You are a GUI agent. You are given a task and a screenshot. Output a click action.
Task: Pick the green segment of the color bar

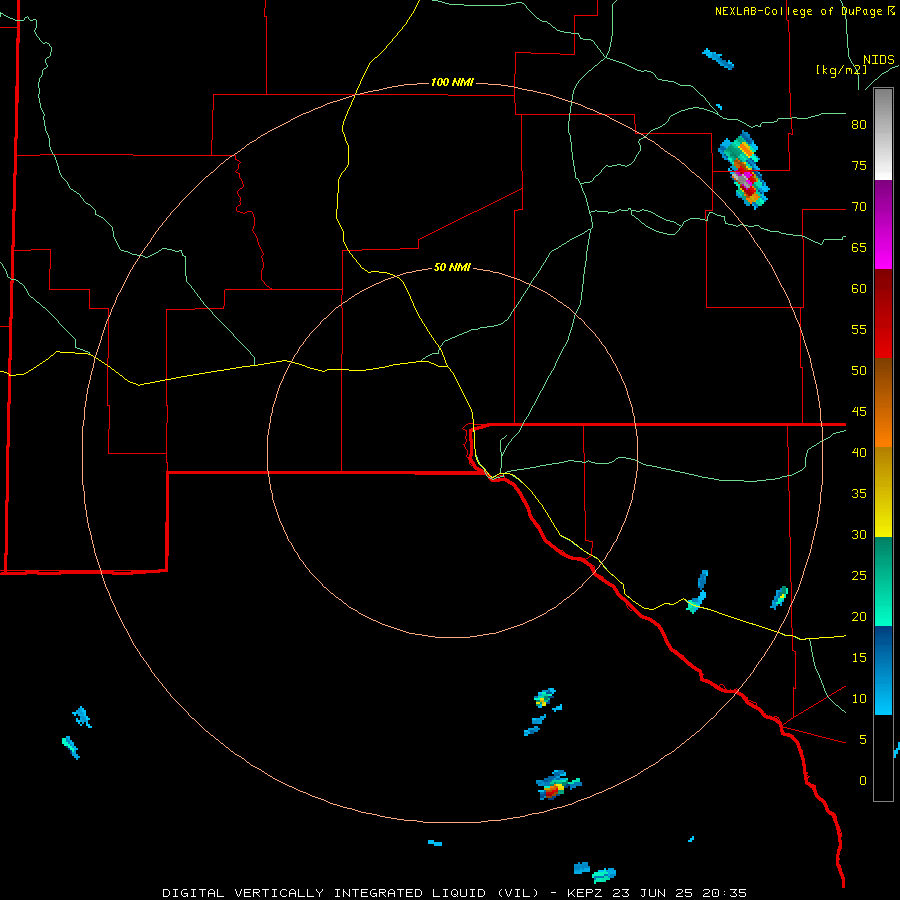pos(883,581)
